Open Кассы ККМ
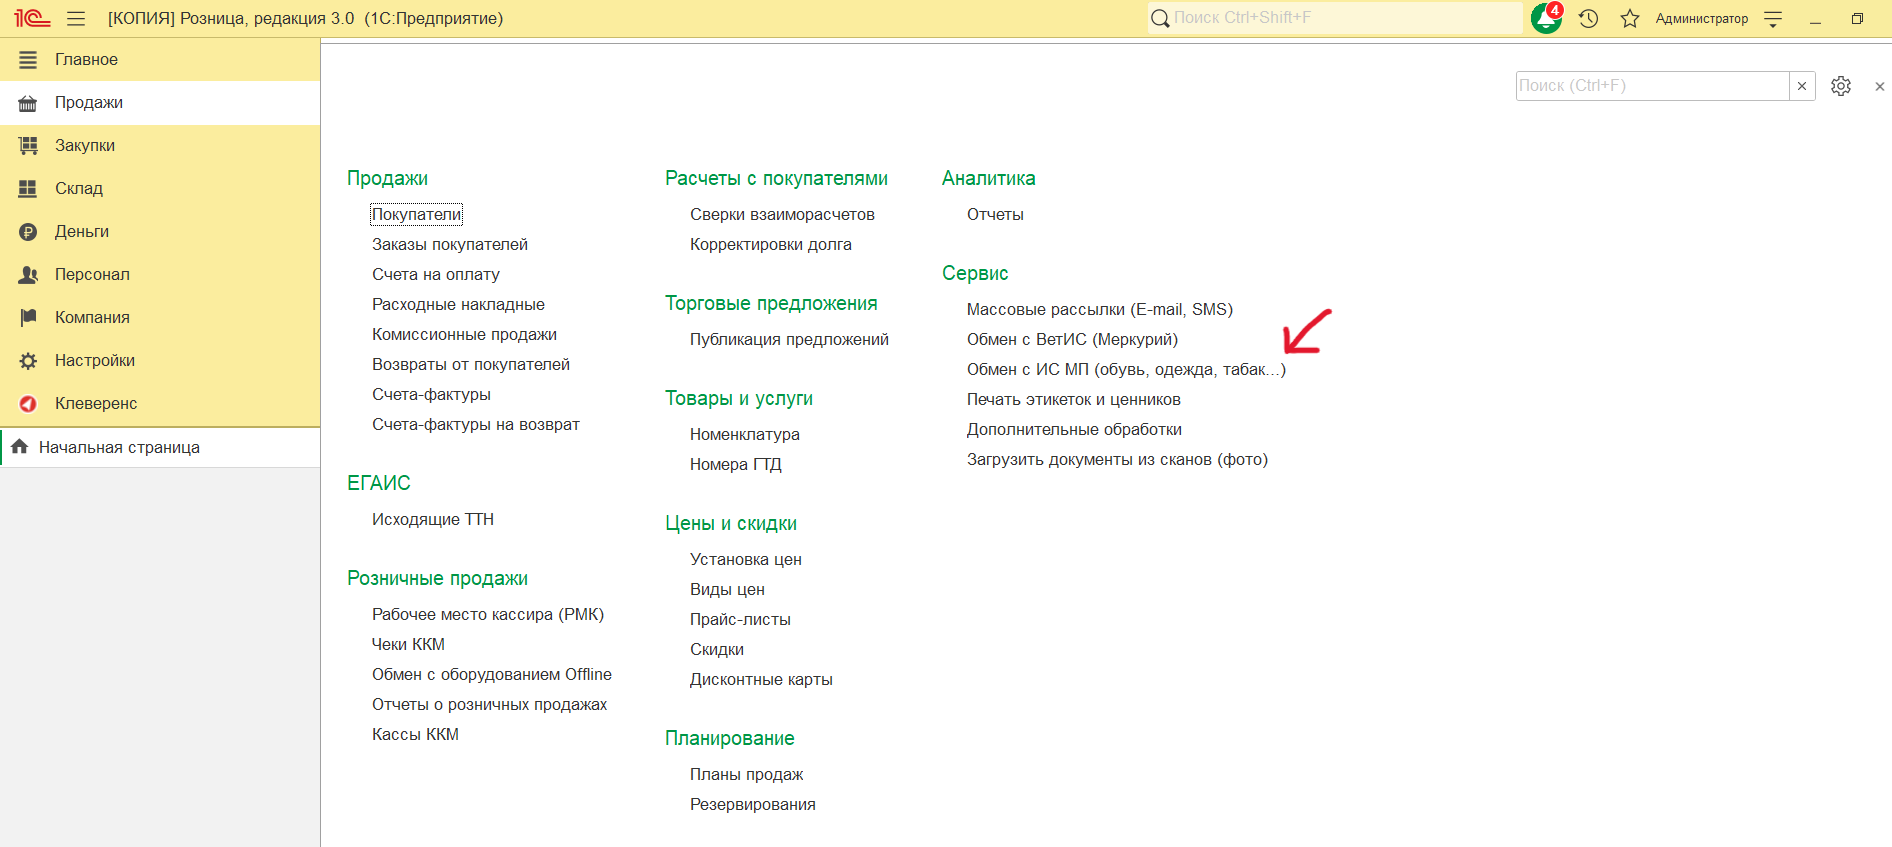The height and width of the screenshot is (847, 1892). pyautogui.click(x=415, y=734)
